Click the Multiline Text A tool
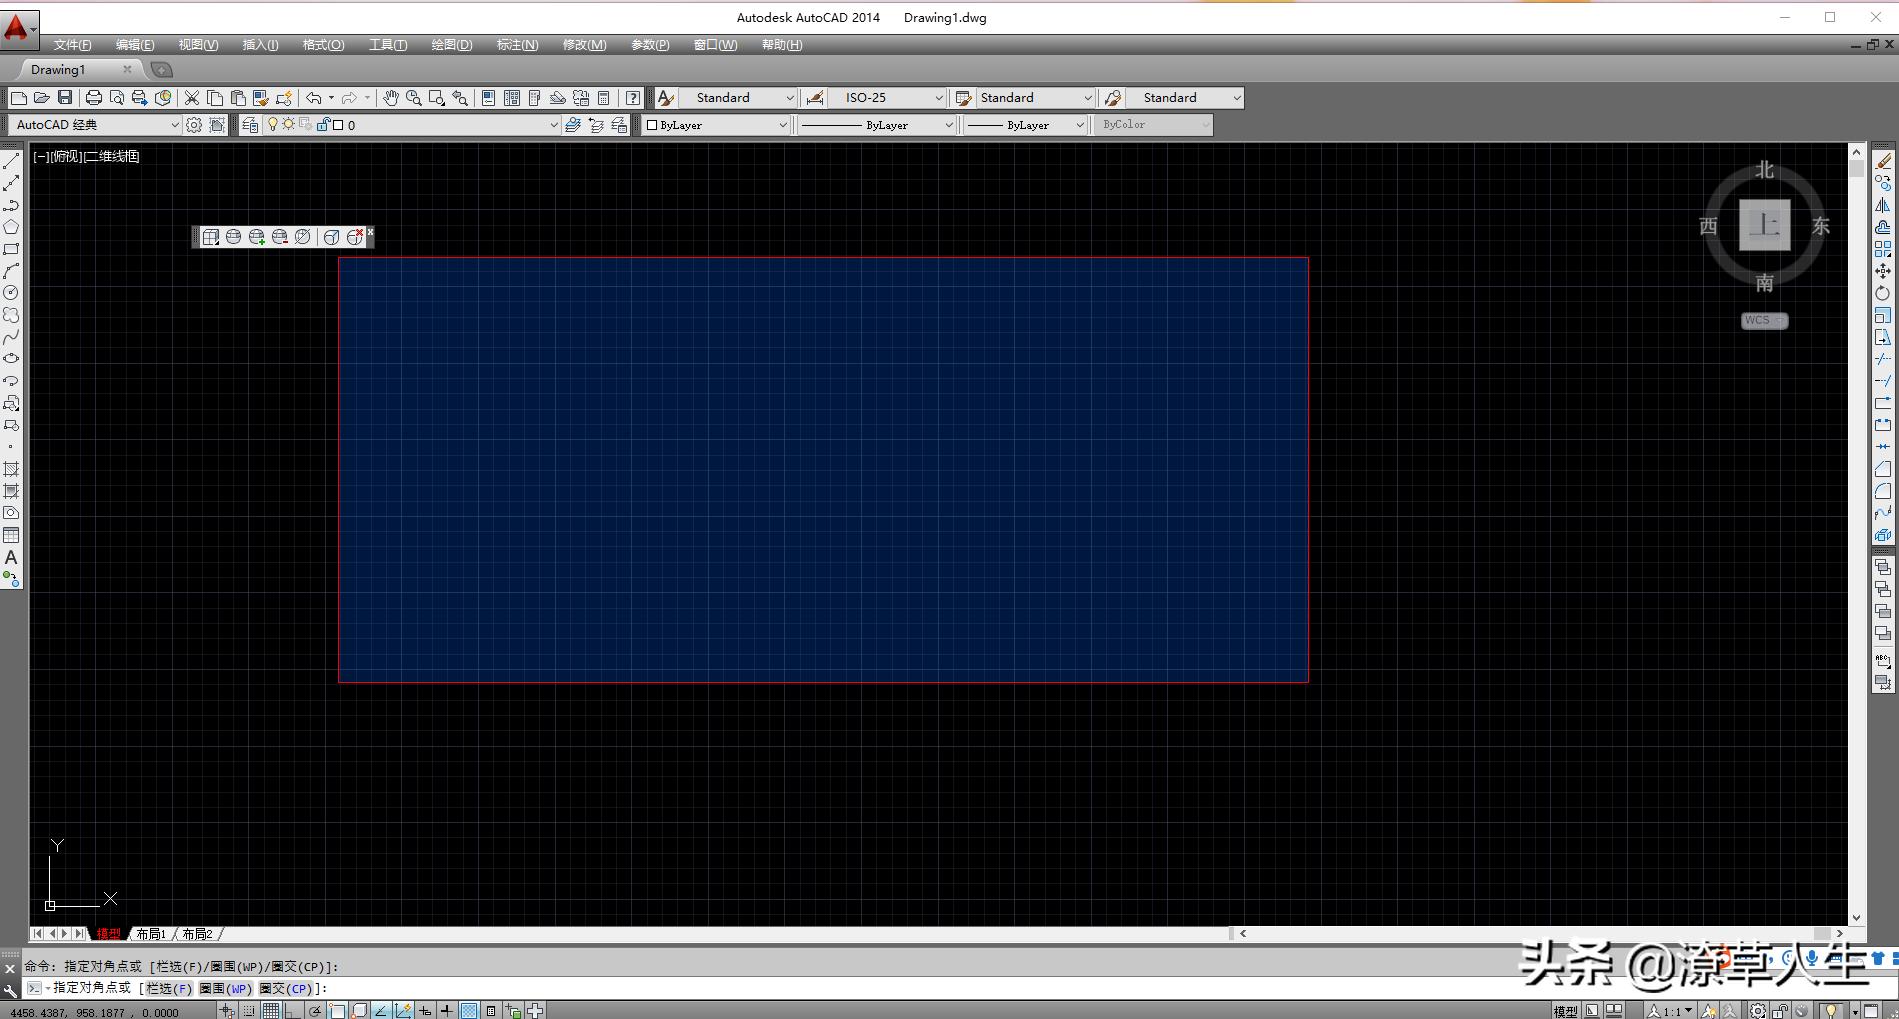The image size is (1899, 1019). pos(11,557)
